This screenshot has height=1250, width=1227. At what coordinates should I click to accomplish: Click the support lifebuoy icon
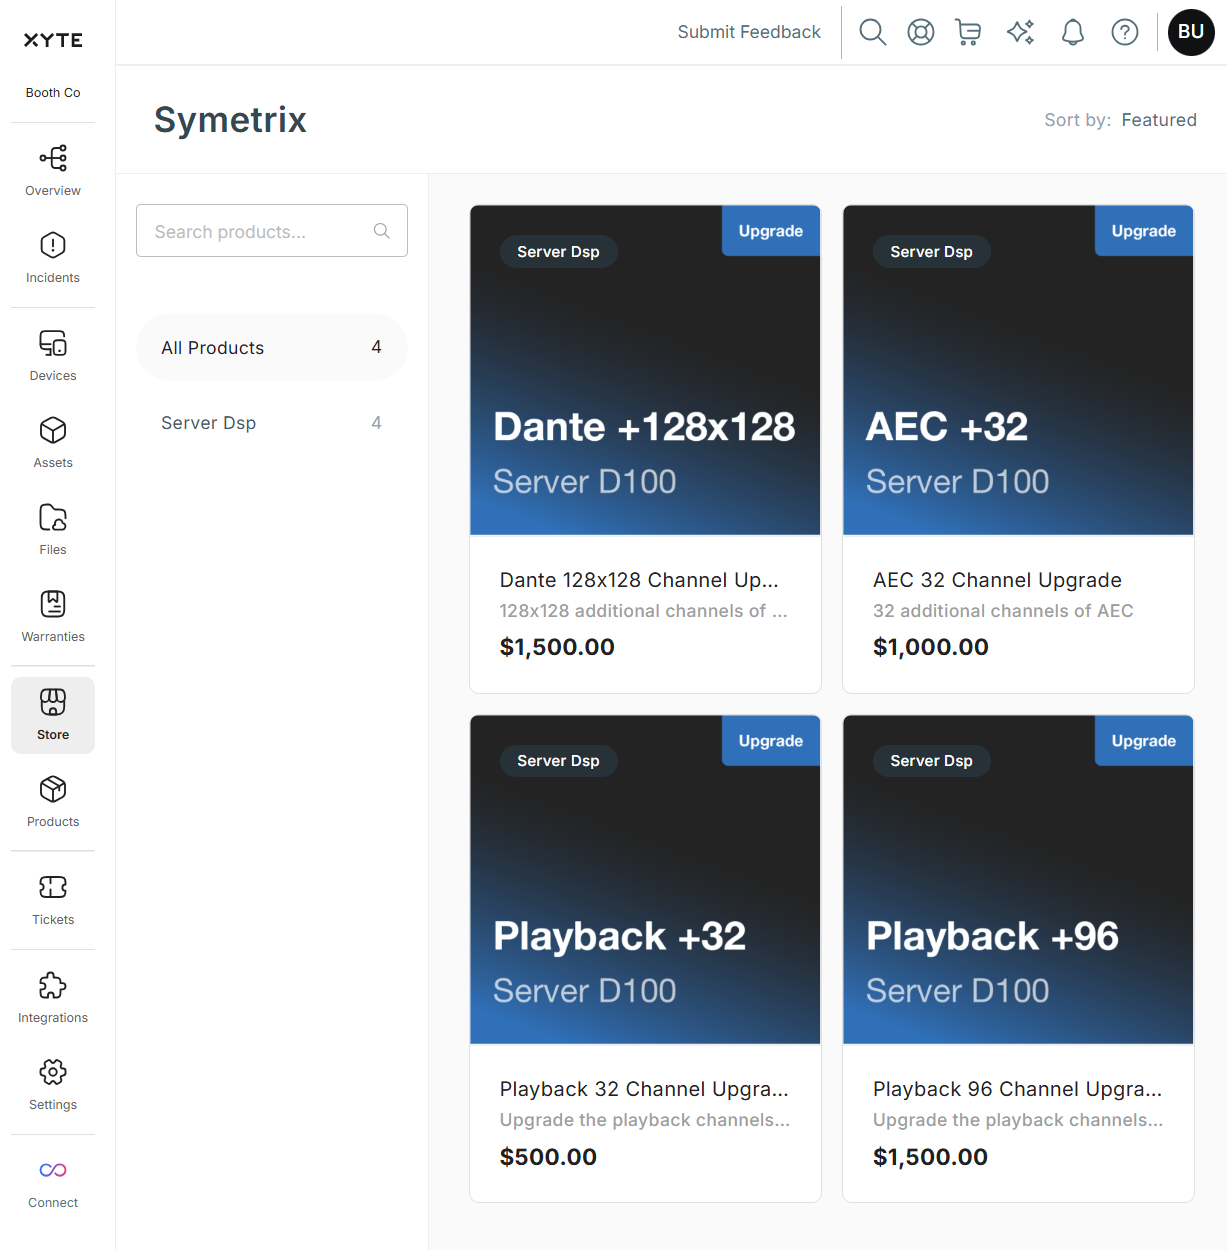pos(921,32)
